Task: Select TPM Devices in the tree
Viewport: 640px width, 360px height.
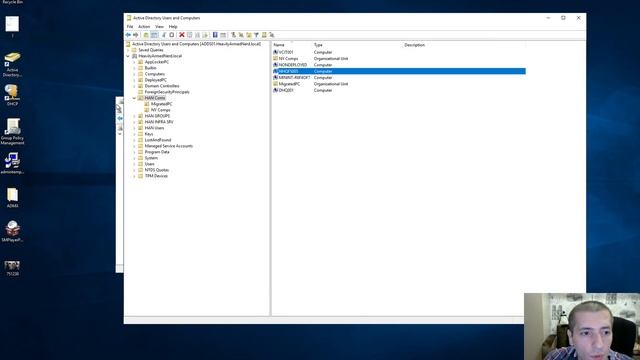Action: [x=156, y=176]
